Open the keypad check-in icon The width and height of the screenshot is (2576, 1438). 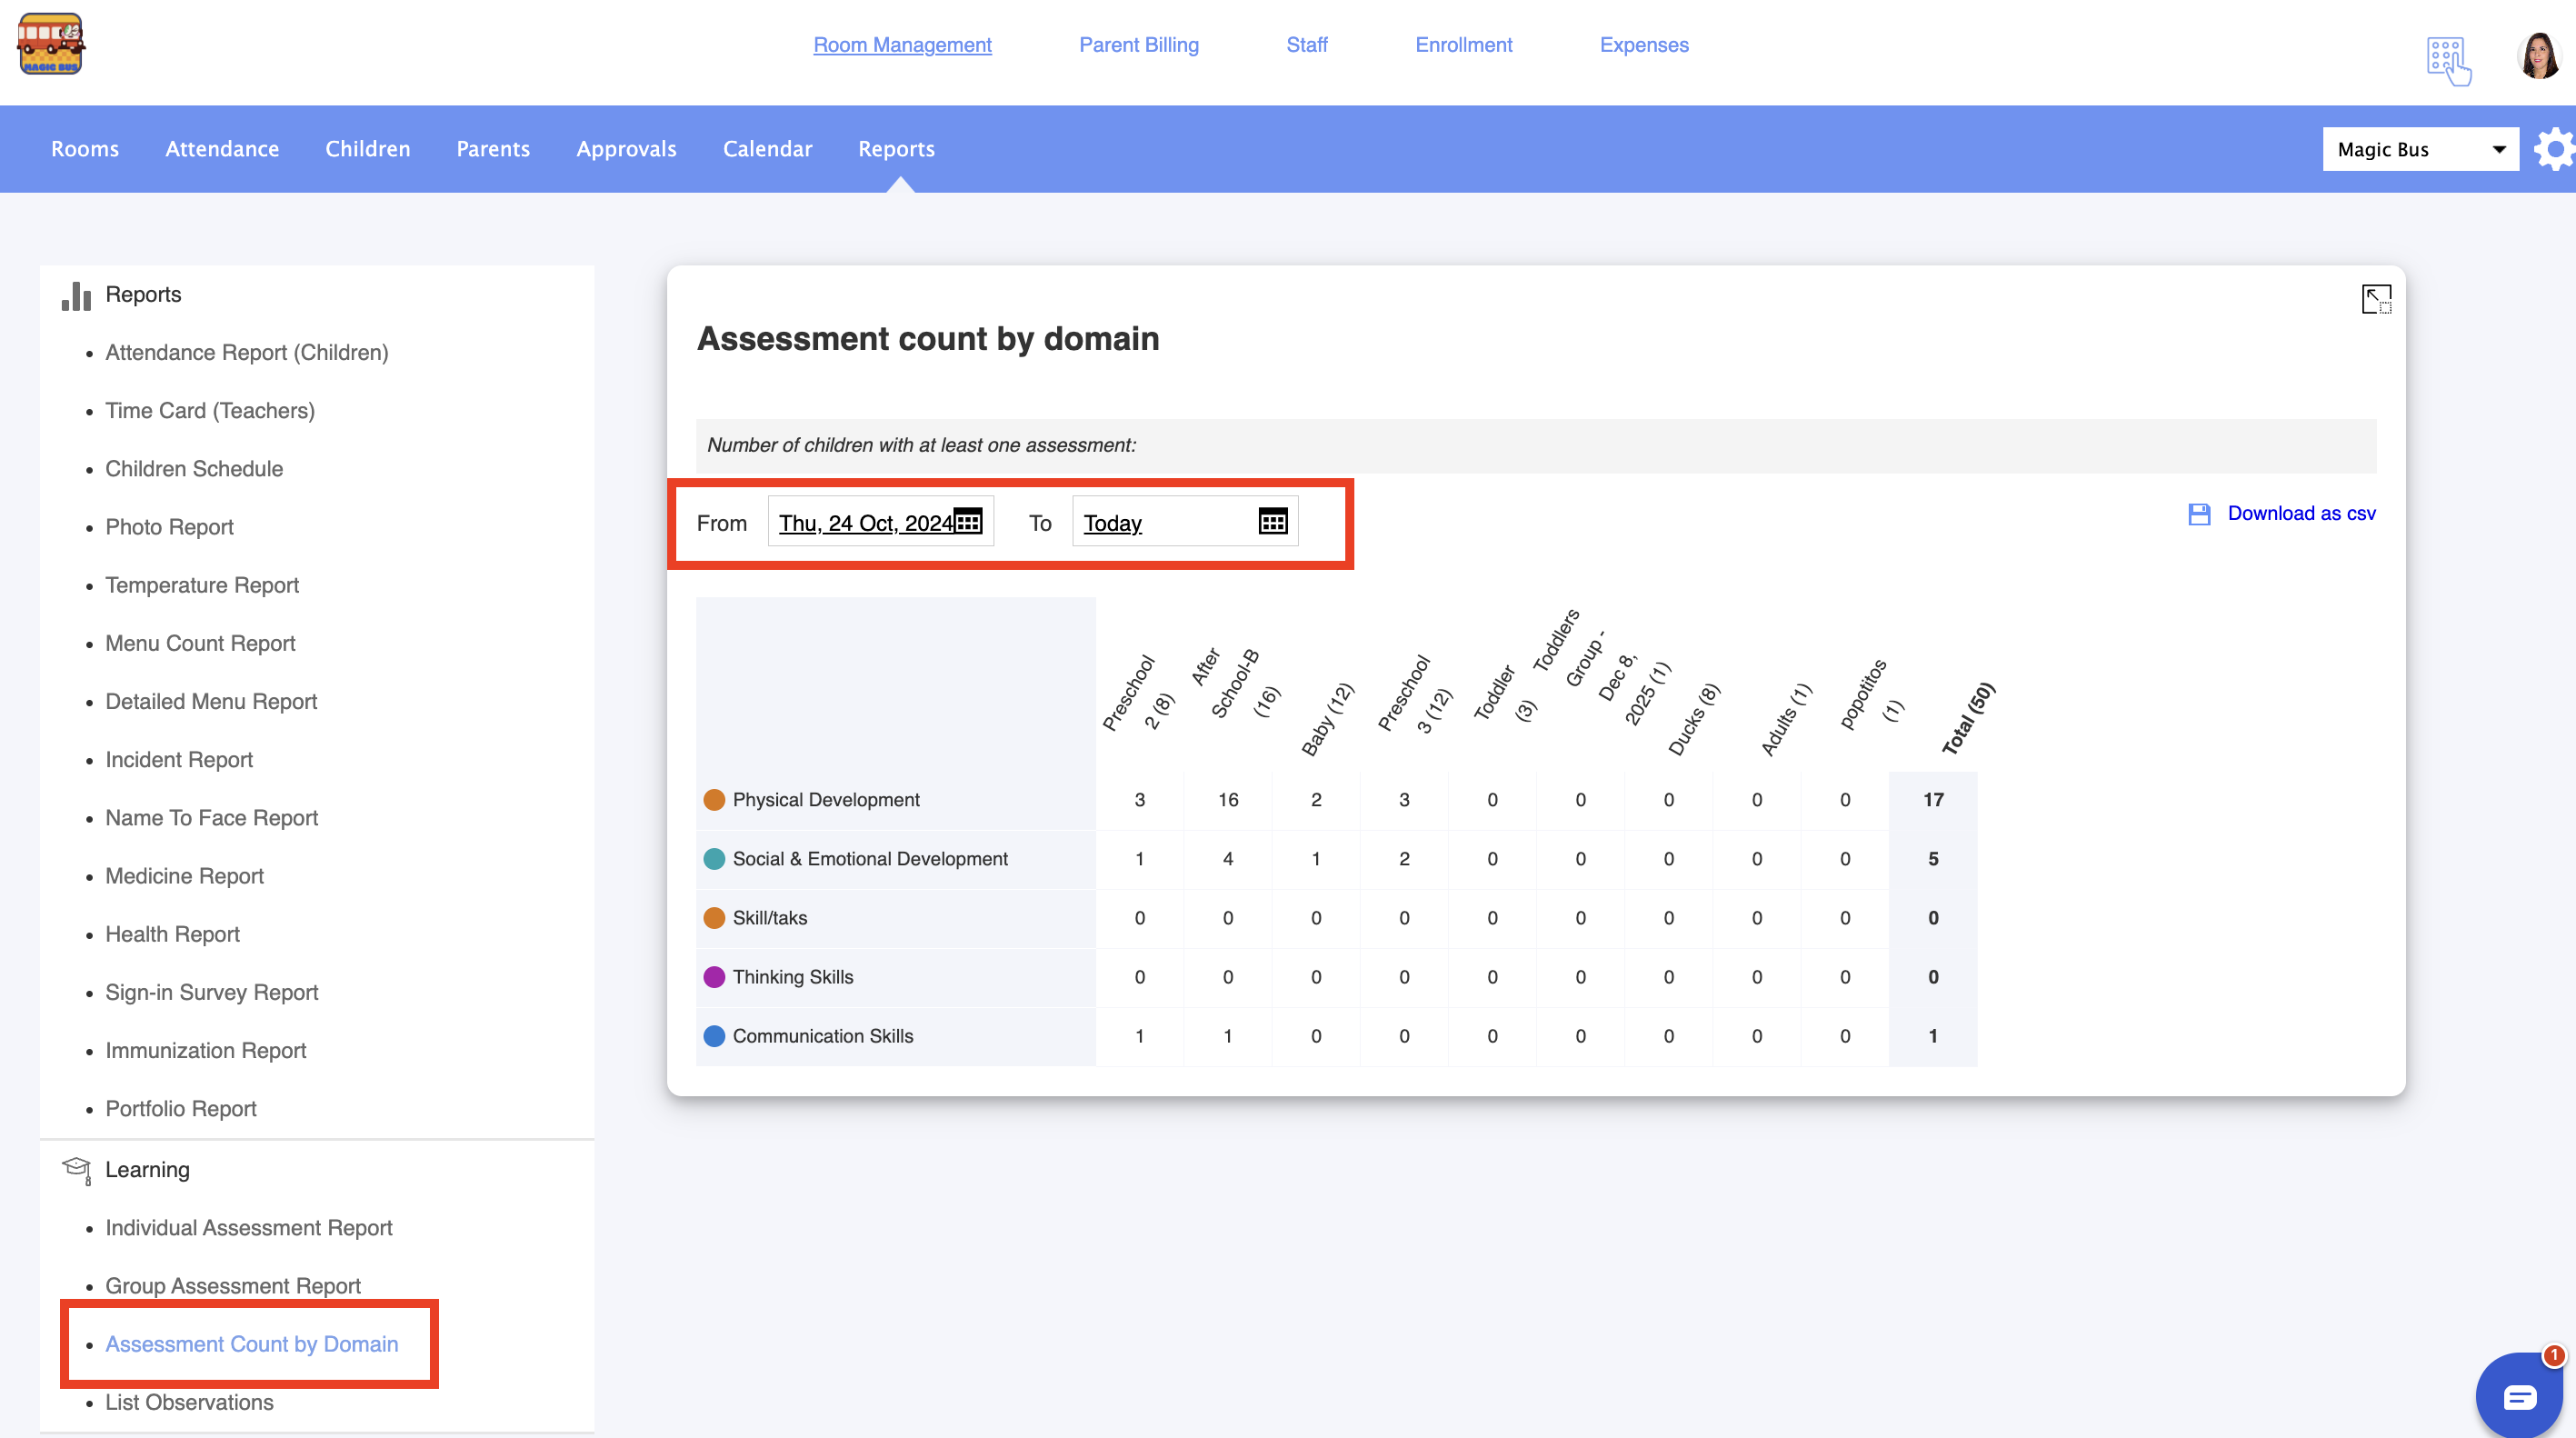(2448, 60)
